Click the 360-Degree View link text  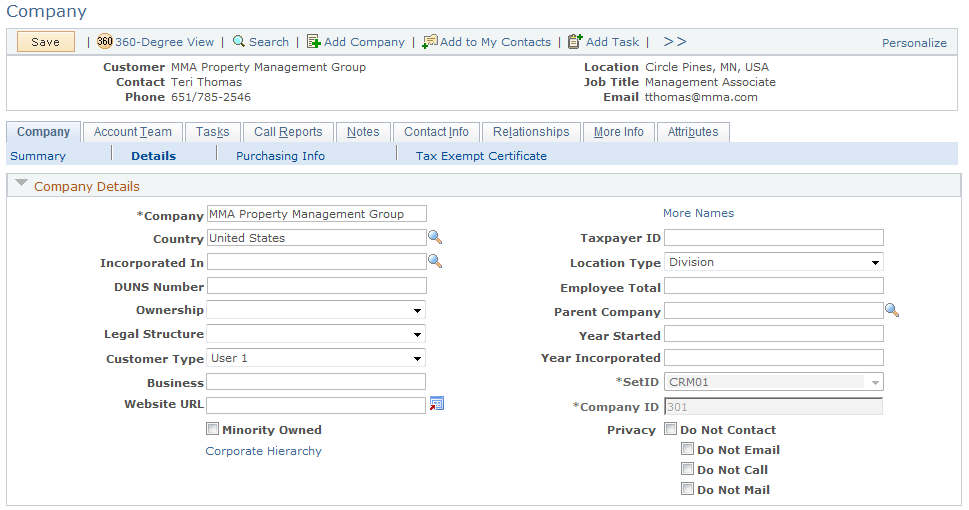[164, 41]
